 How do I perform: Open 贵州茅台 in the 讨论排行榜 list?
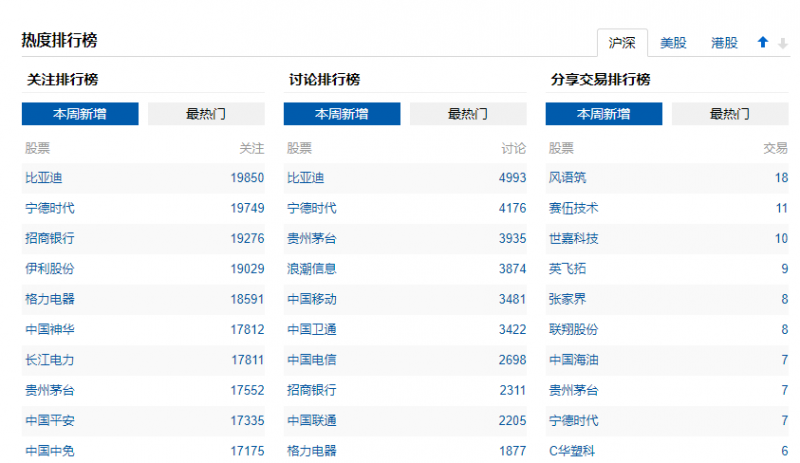click(312, 238)
